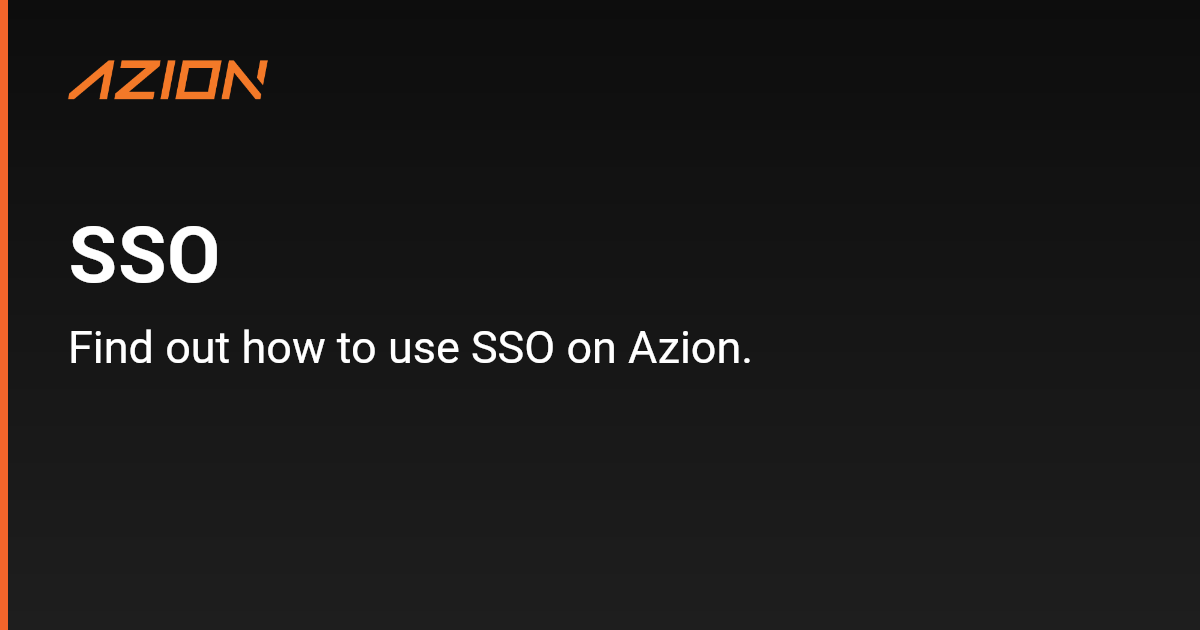Click the word Find in subtitle
This screenshot has height=630, width=1200.
(x=110, y=348)
